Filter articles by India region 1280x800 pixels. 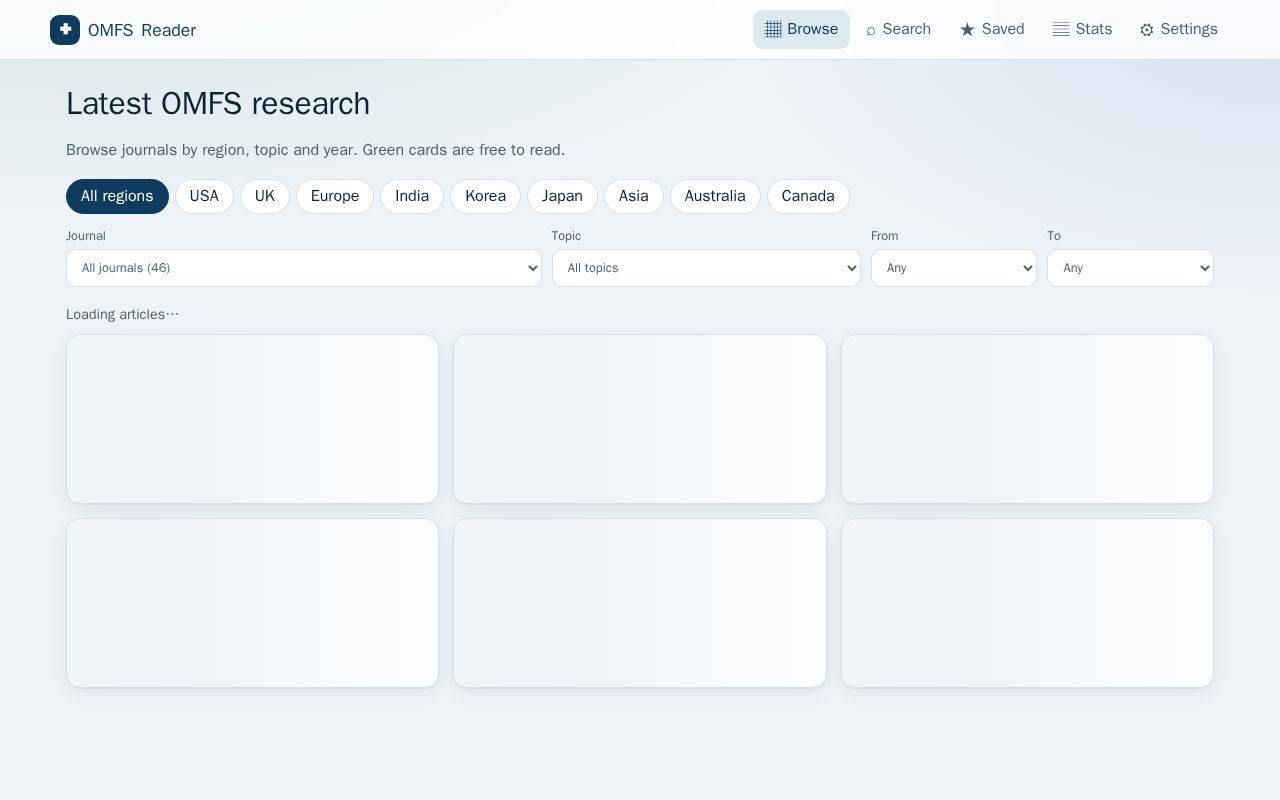point(412,196)
